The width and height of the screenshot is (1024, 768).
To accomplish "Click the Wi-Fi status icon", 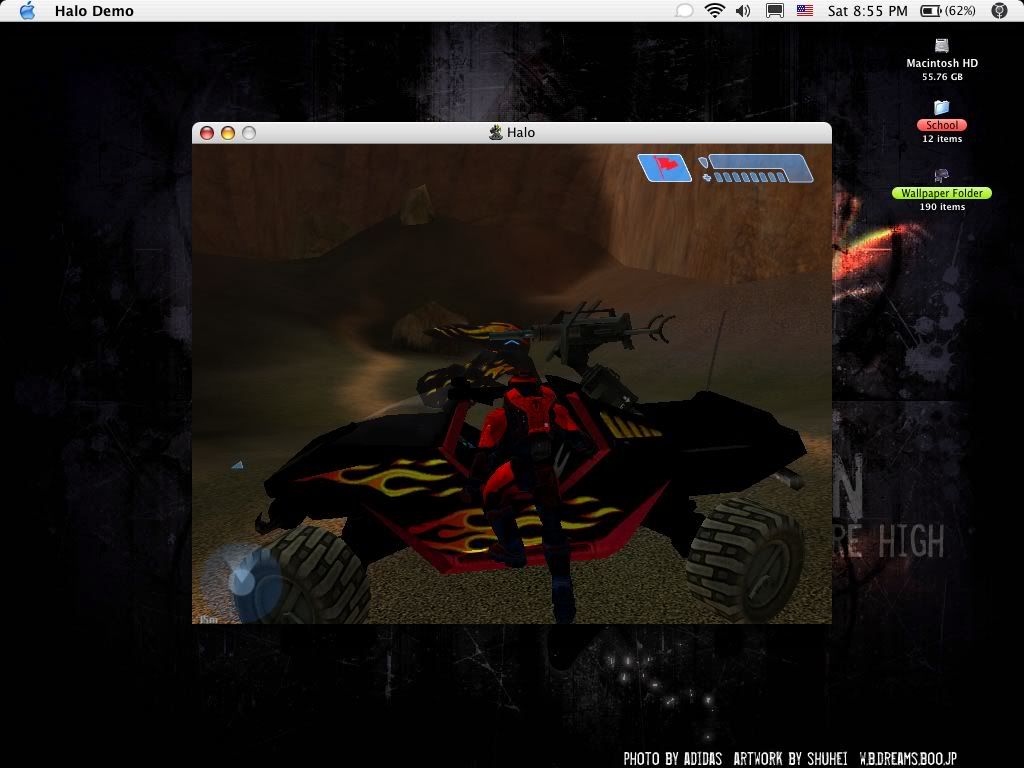I will (715, 10).
